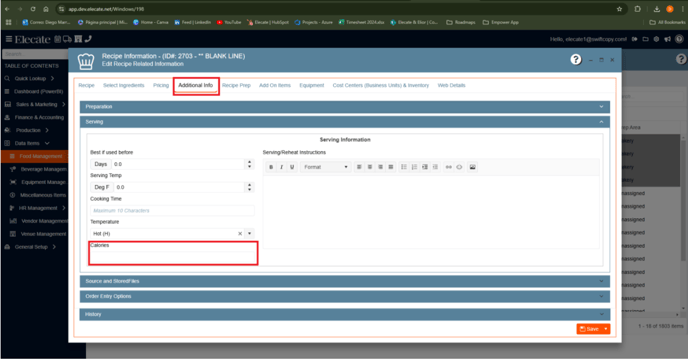Screen dimensions: 688x360
Task: Justify text in instructions editor
Action: (x=391, y=167)
